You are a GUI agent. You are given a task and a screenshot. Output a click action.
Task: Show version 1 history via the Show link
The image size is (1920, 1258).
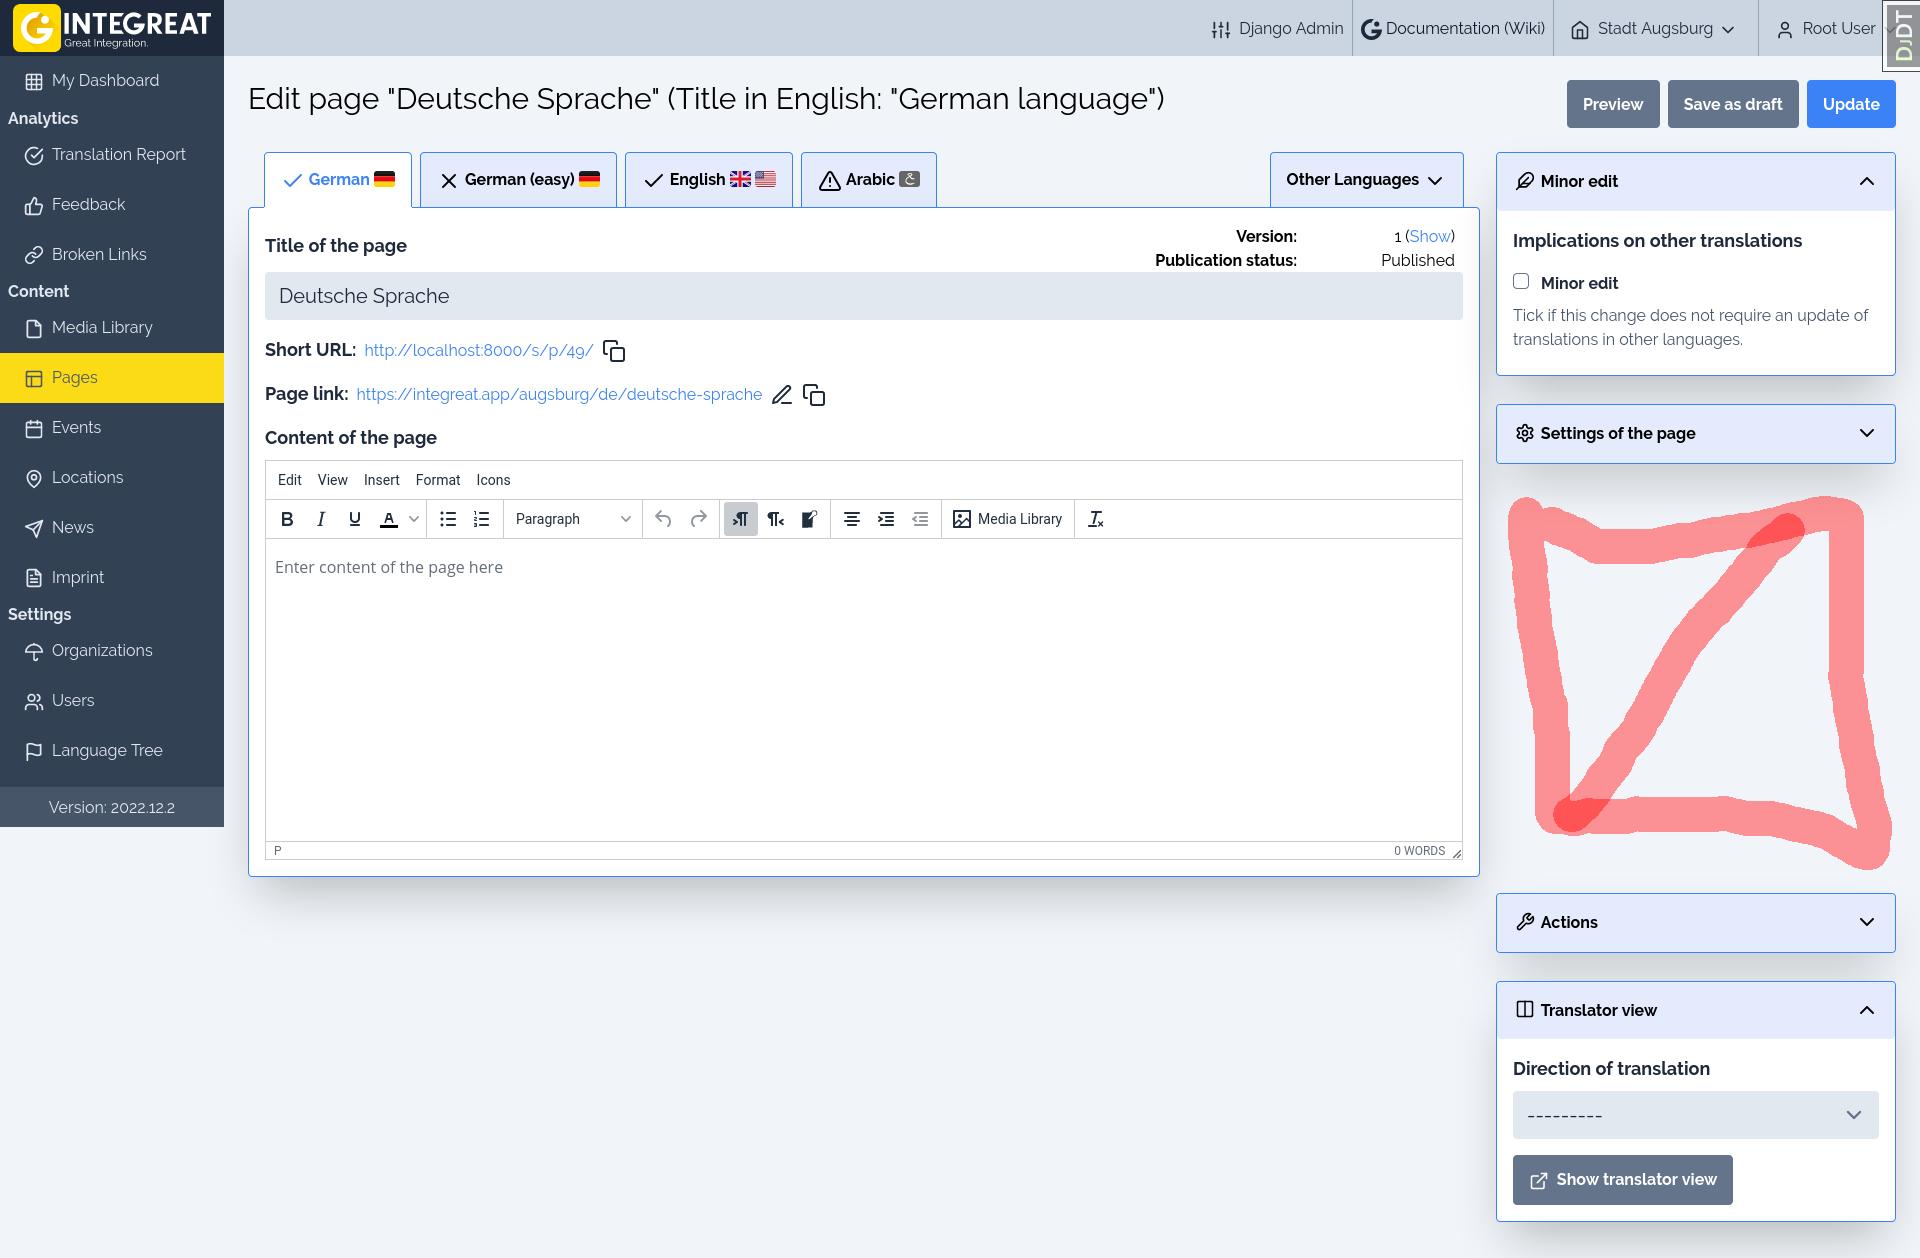tap(1429, 236)
